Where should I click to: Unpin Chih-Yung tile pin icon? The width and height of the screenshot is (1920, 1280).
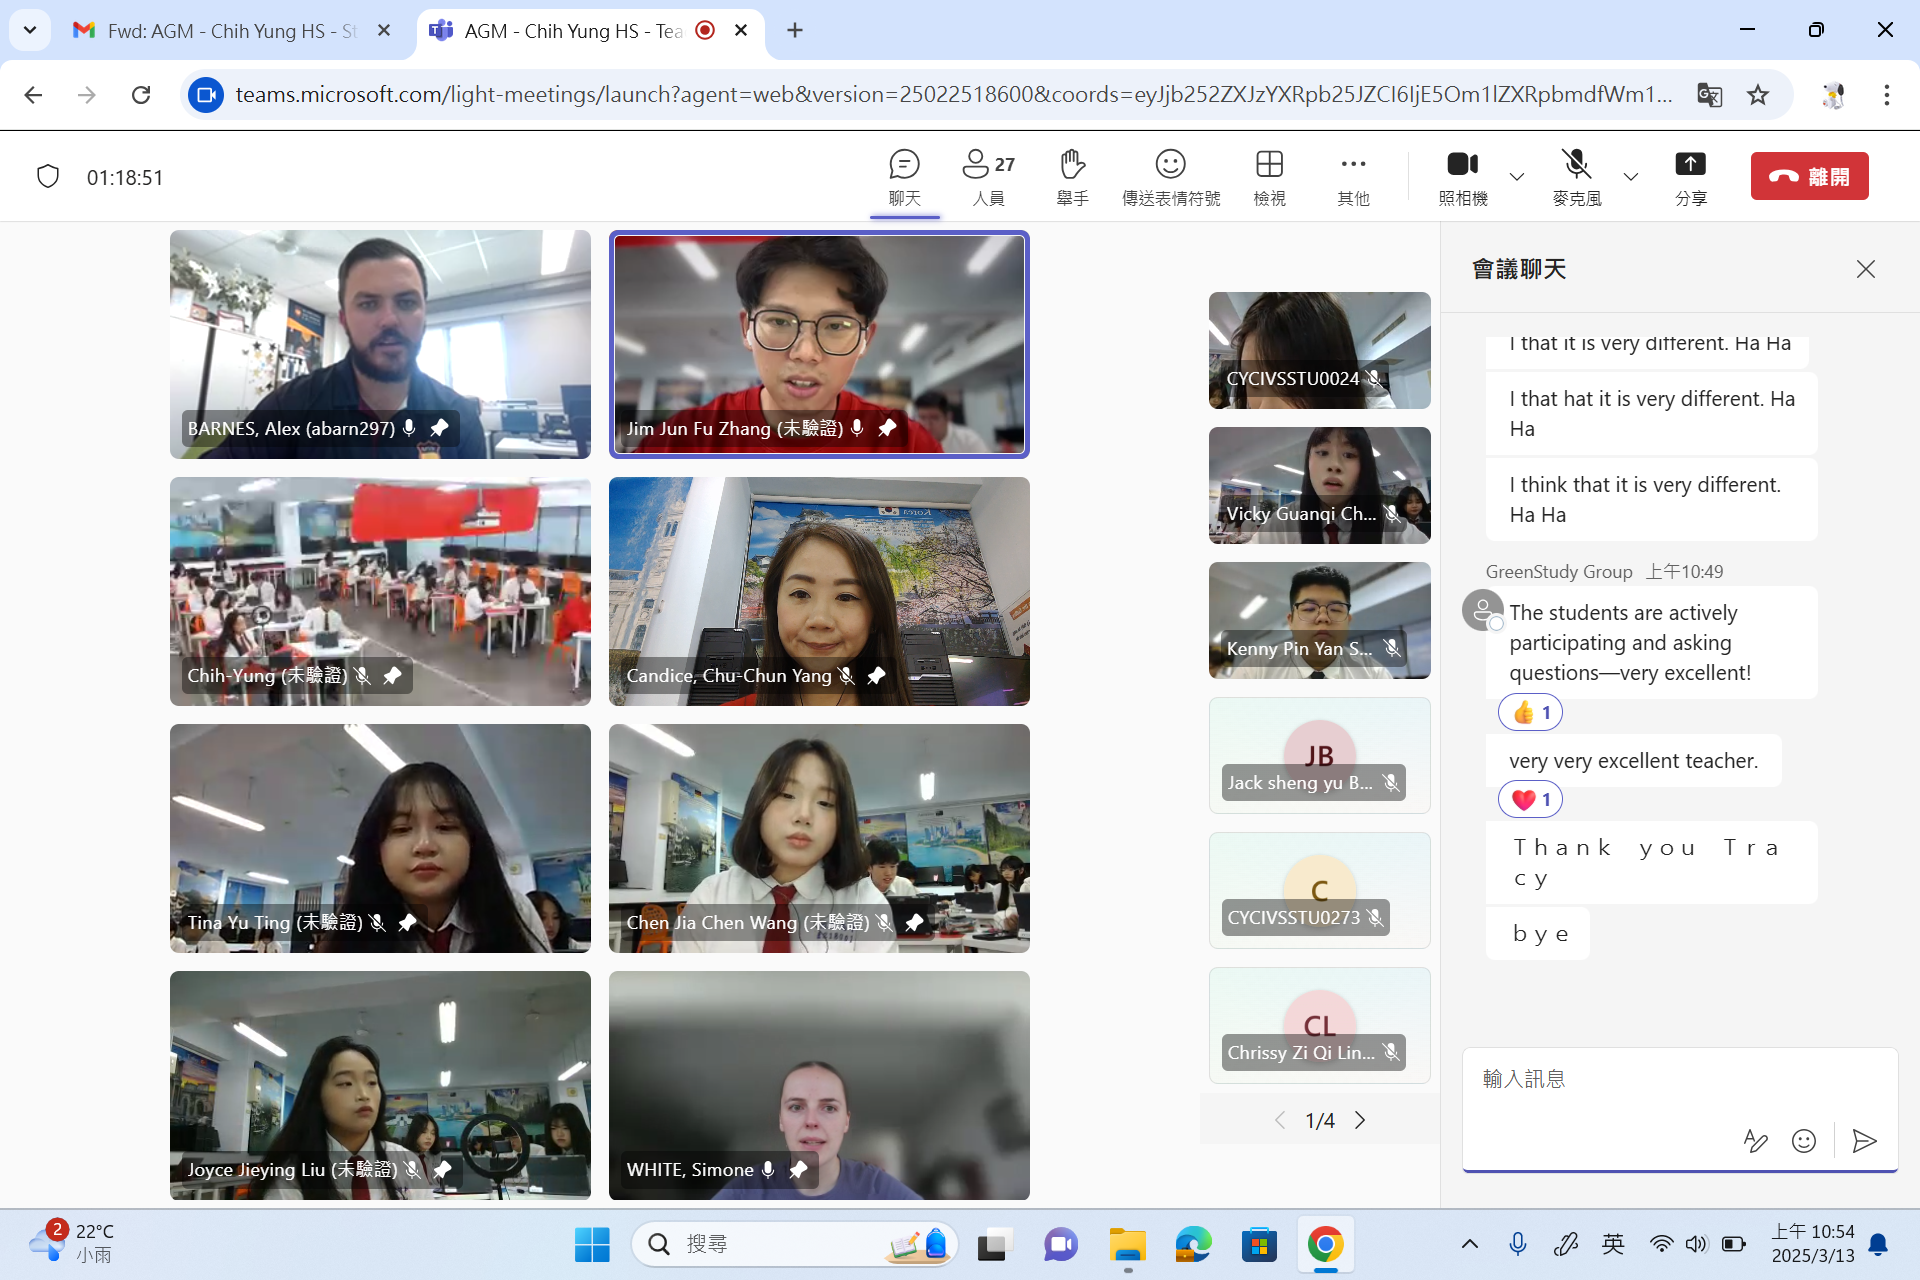(x=392, y=676)
